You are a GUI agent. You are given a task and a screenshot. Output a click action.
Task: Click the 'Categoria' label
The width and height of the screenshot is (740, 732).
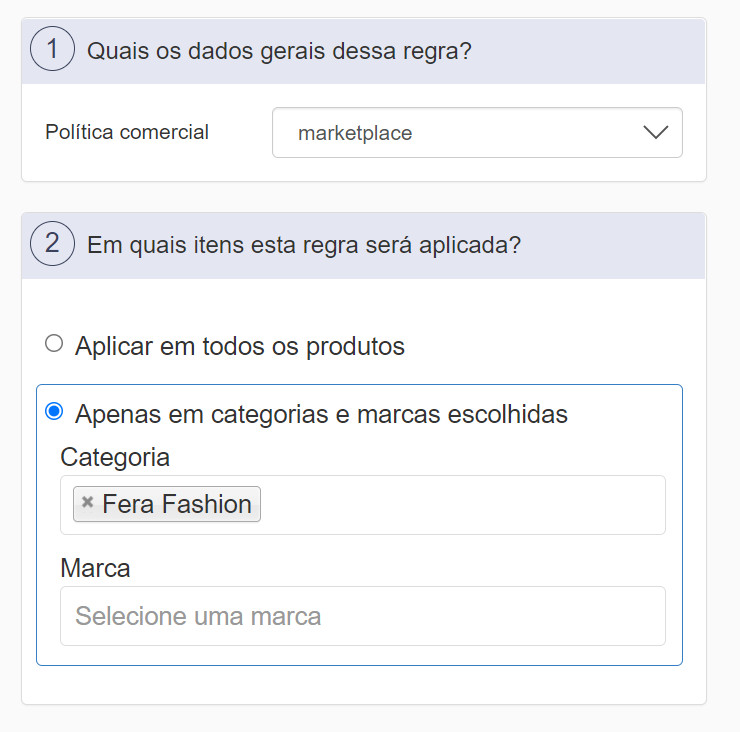115,457
